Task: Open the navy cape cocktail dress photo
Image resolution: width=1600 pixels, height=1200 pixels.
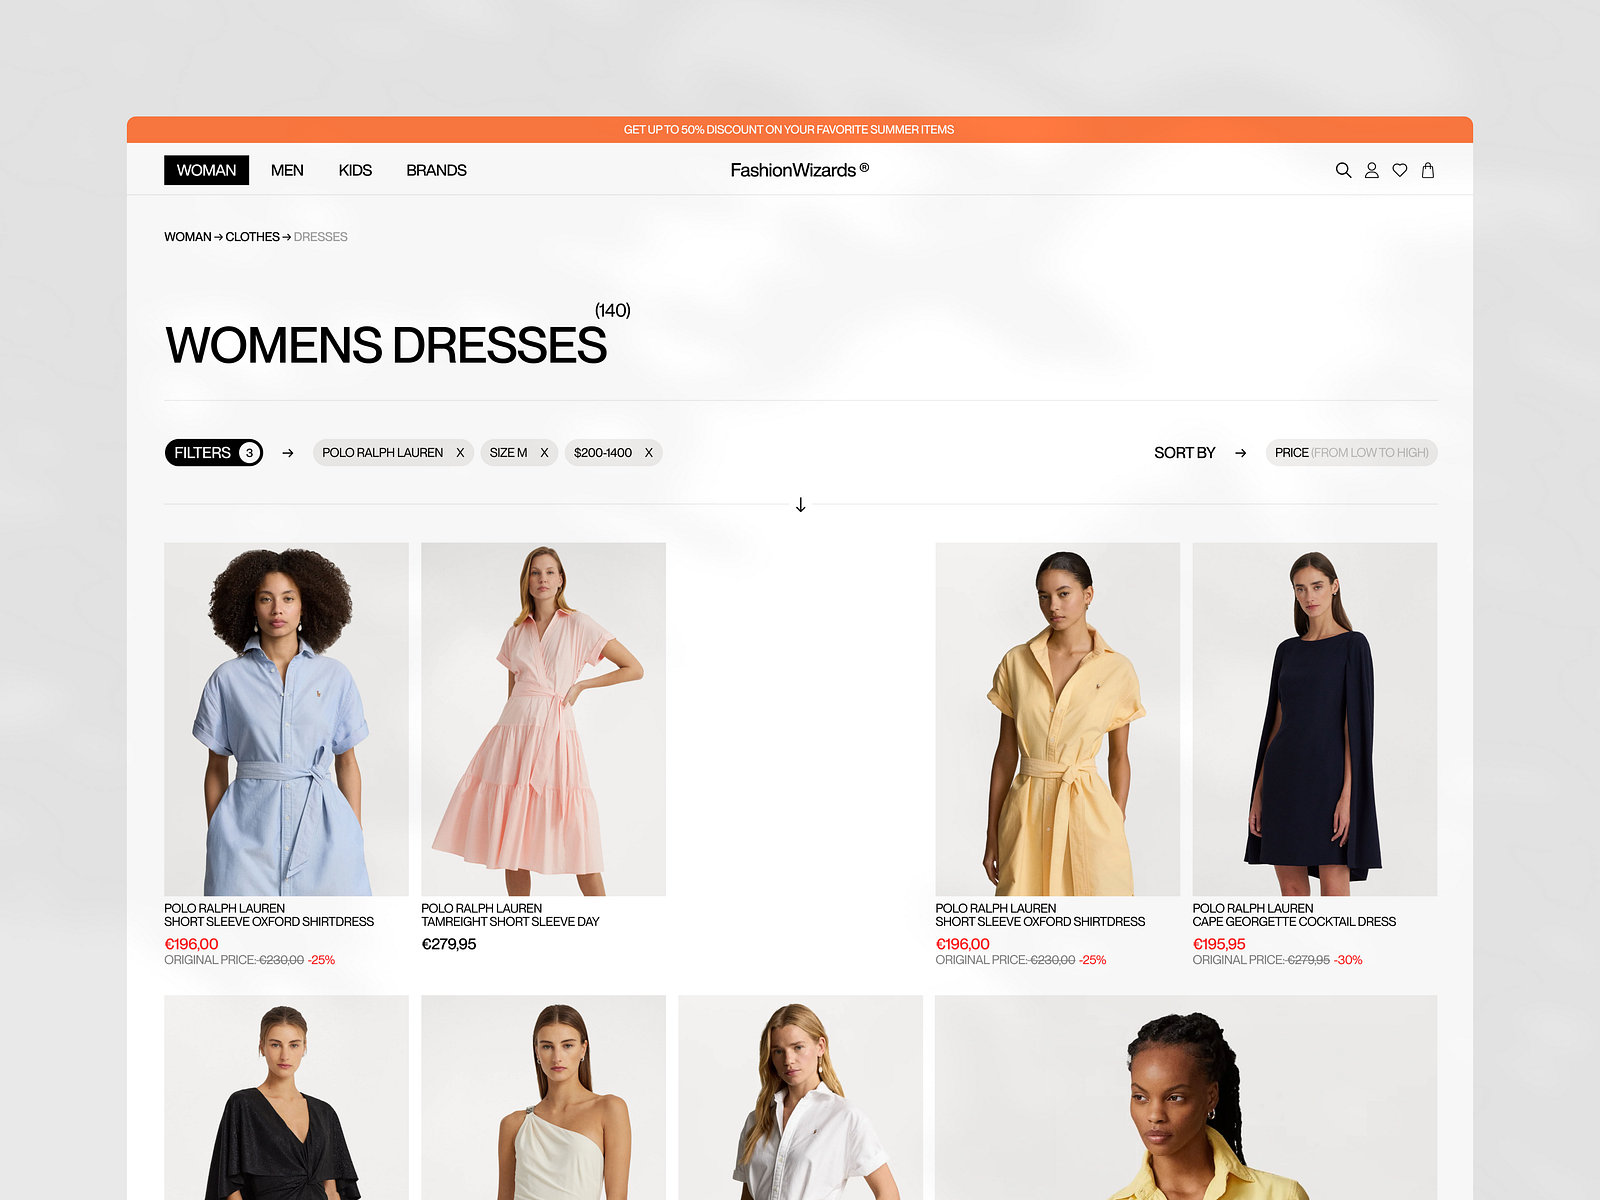Action: (x=1314, y=719)
